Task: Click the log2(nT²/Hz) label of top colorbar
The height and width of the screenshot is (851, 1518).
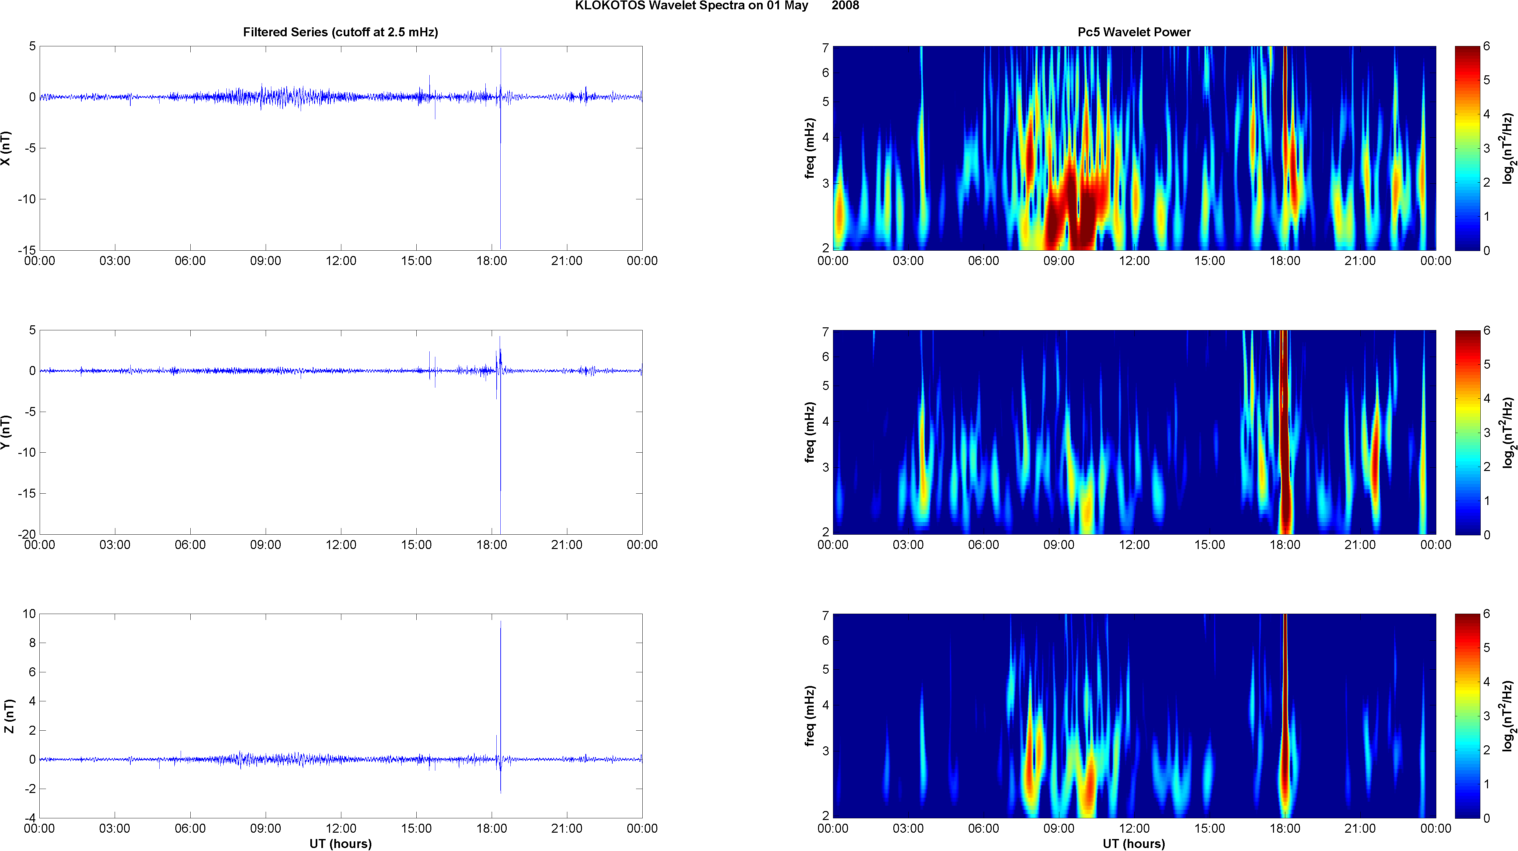Action: (x=1509, y=148)
